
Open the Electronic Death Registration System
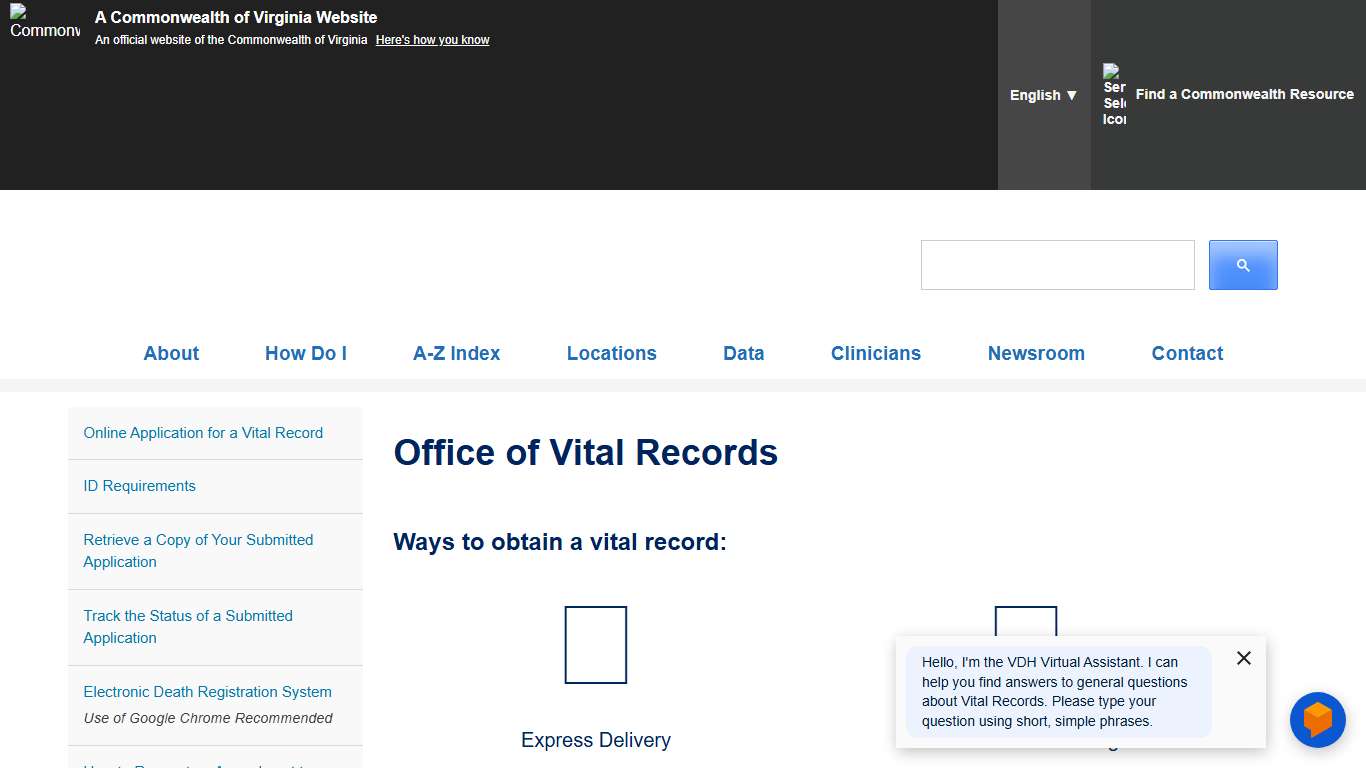[207, 691]
